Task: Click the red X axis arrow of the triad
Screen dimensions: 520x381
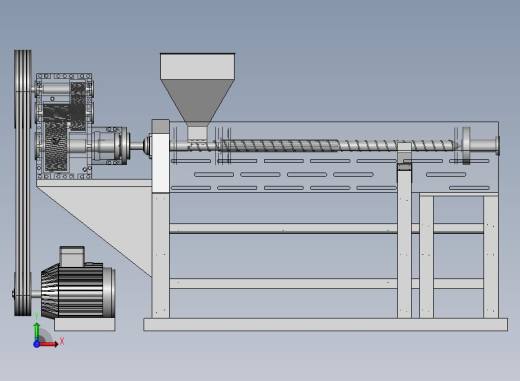Action: (x=50, y=344)
